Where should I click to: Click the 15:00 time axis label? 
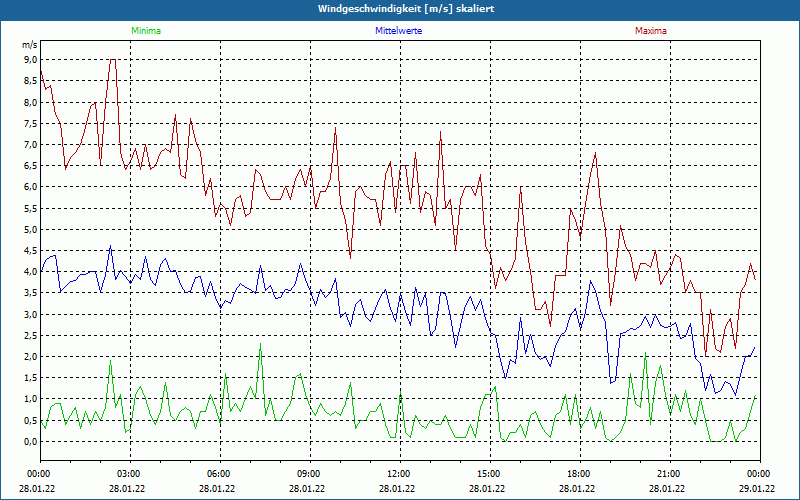(488, 474)
